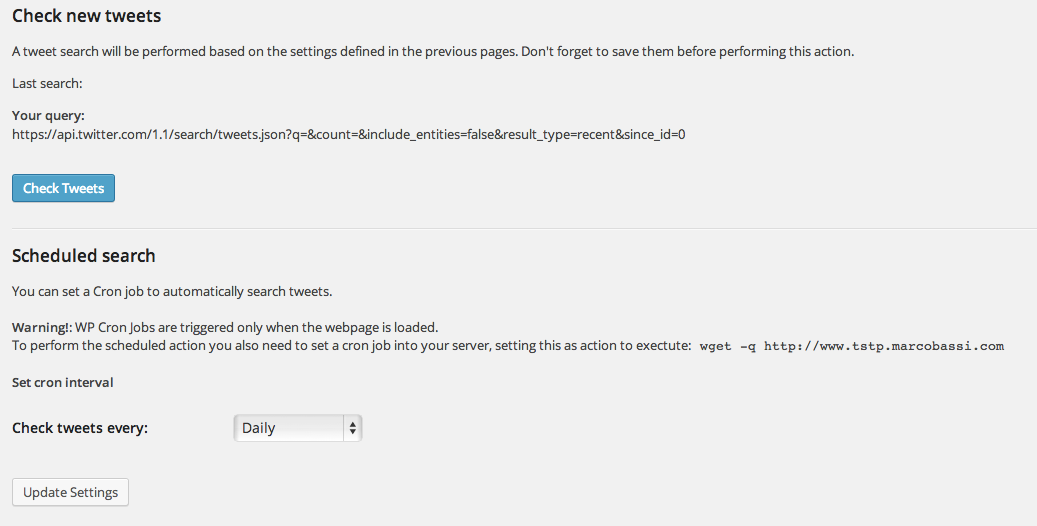Image resolution: width=1037 pixels, height=526 pixels.
Task: Click the Last search label
Action: tap(47, 83)
